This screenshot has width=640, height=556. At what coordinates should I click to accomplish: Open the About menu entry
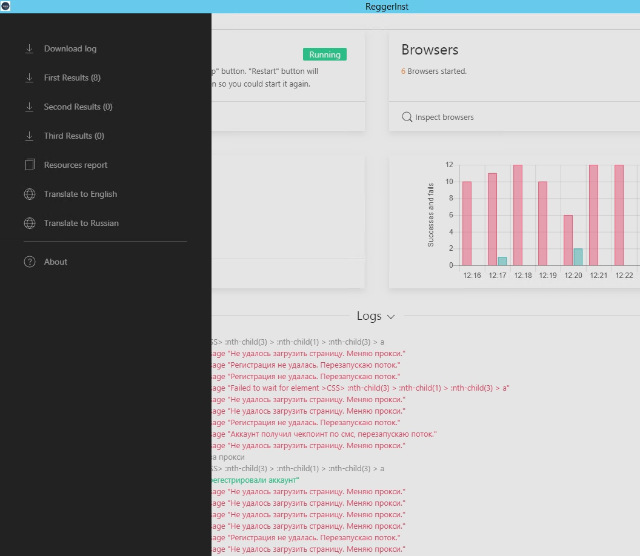pyautogui.click(x=56, y=262)
